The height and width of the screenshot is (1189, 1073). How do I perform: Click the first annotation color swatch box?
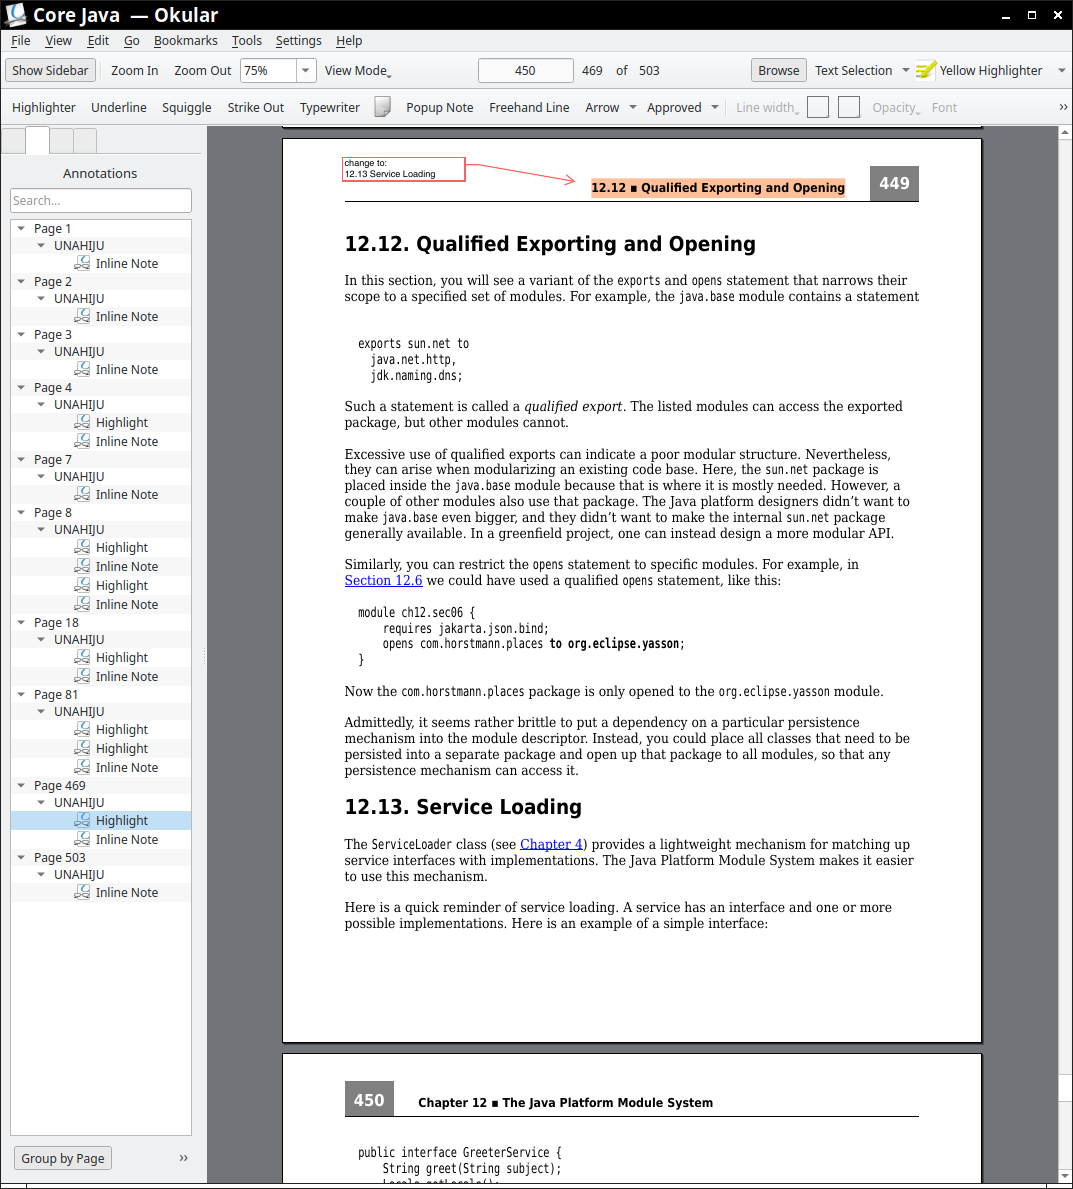(x=818, y=107)
